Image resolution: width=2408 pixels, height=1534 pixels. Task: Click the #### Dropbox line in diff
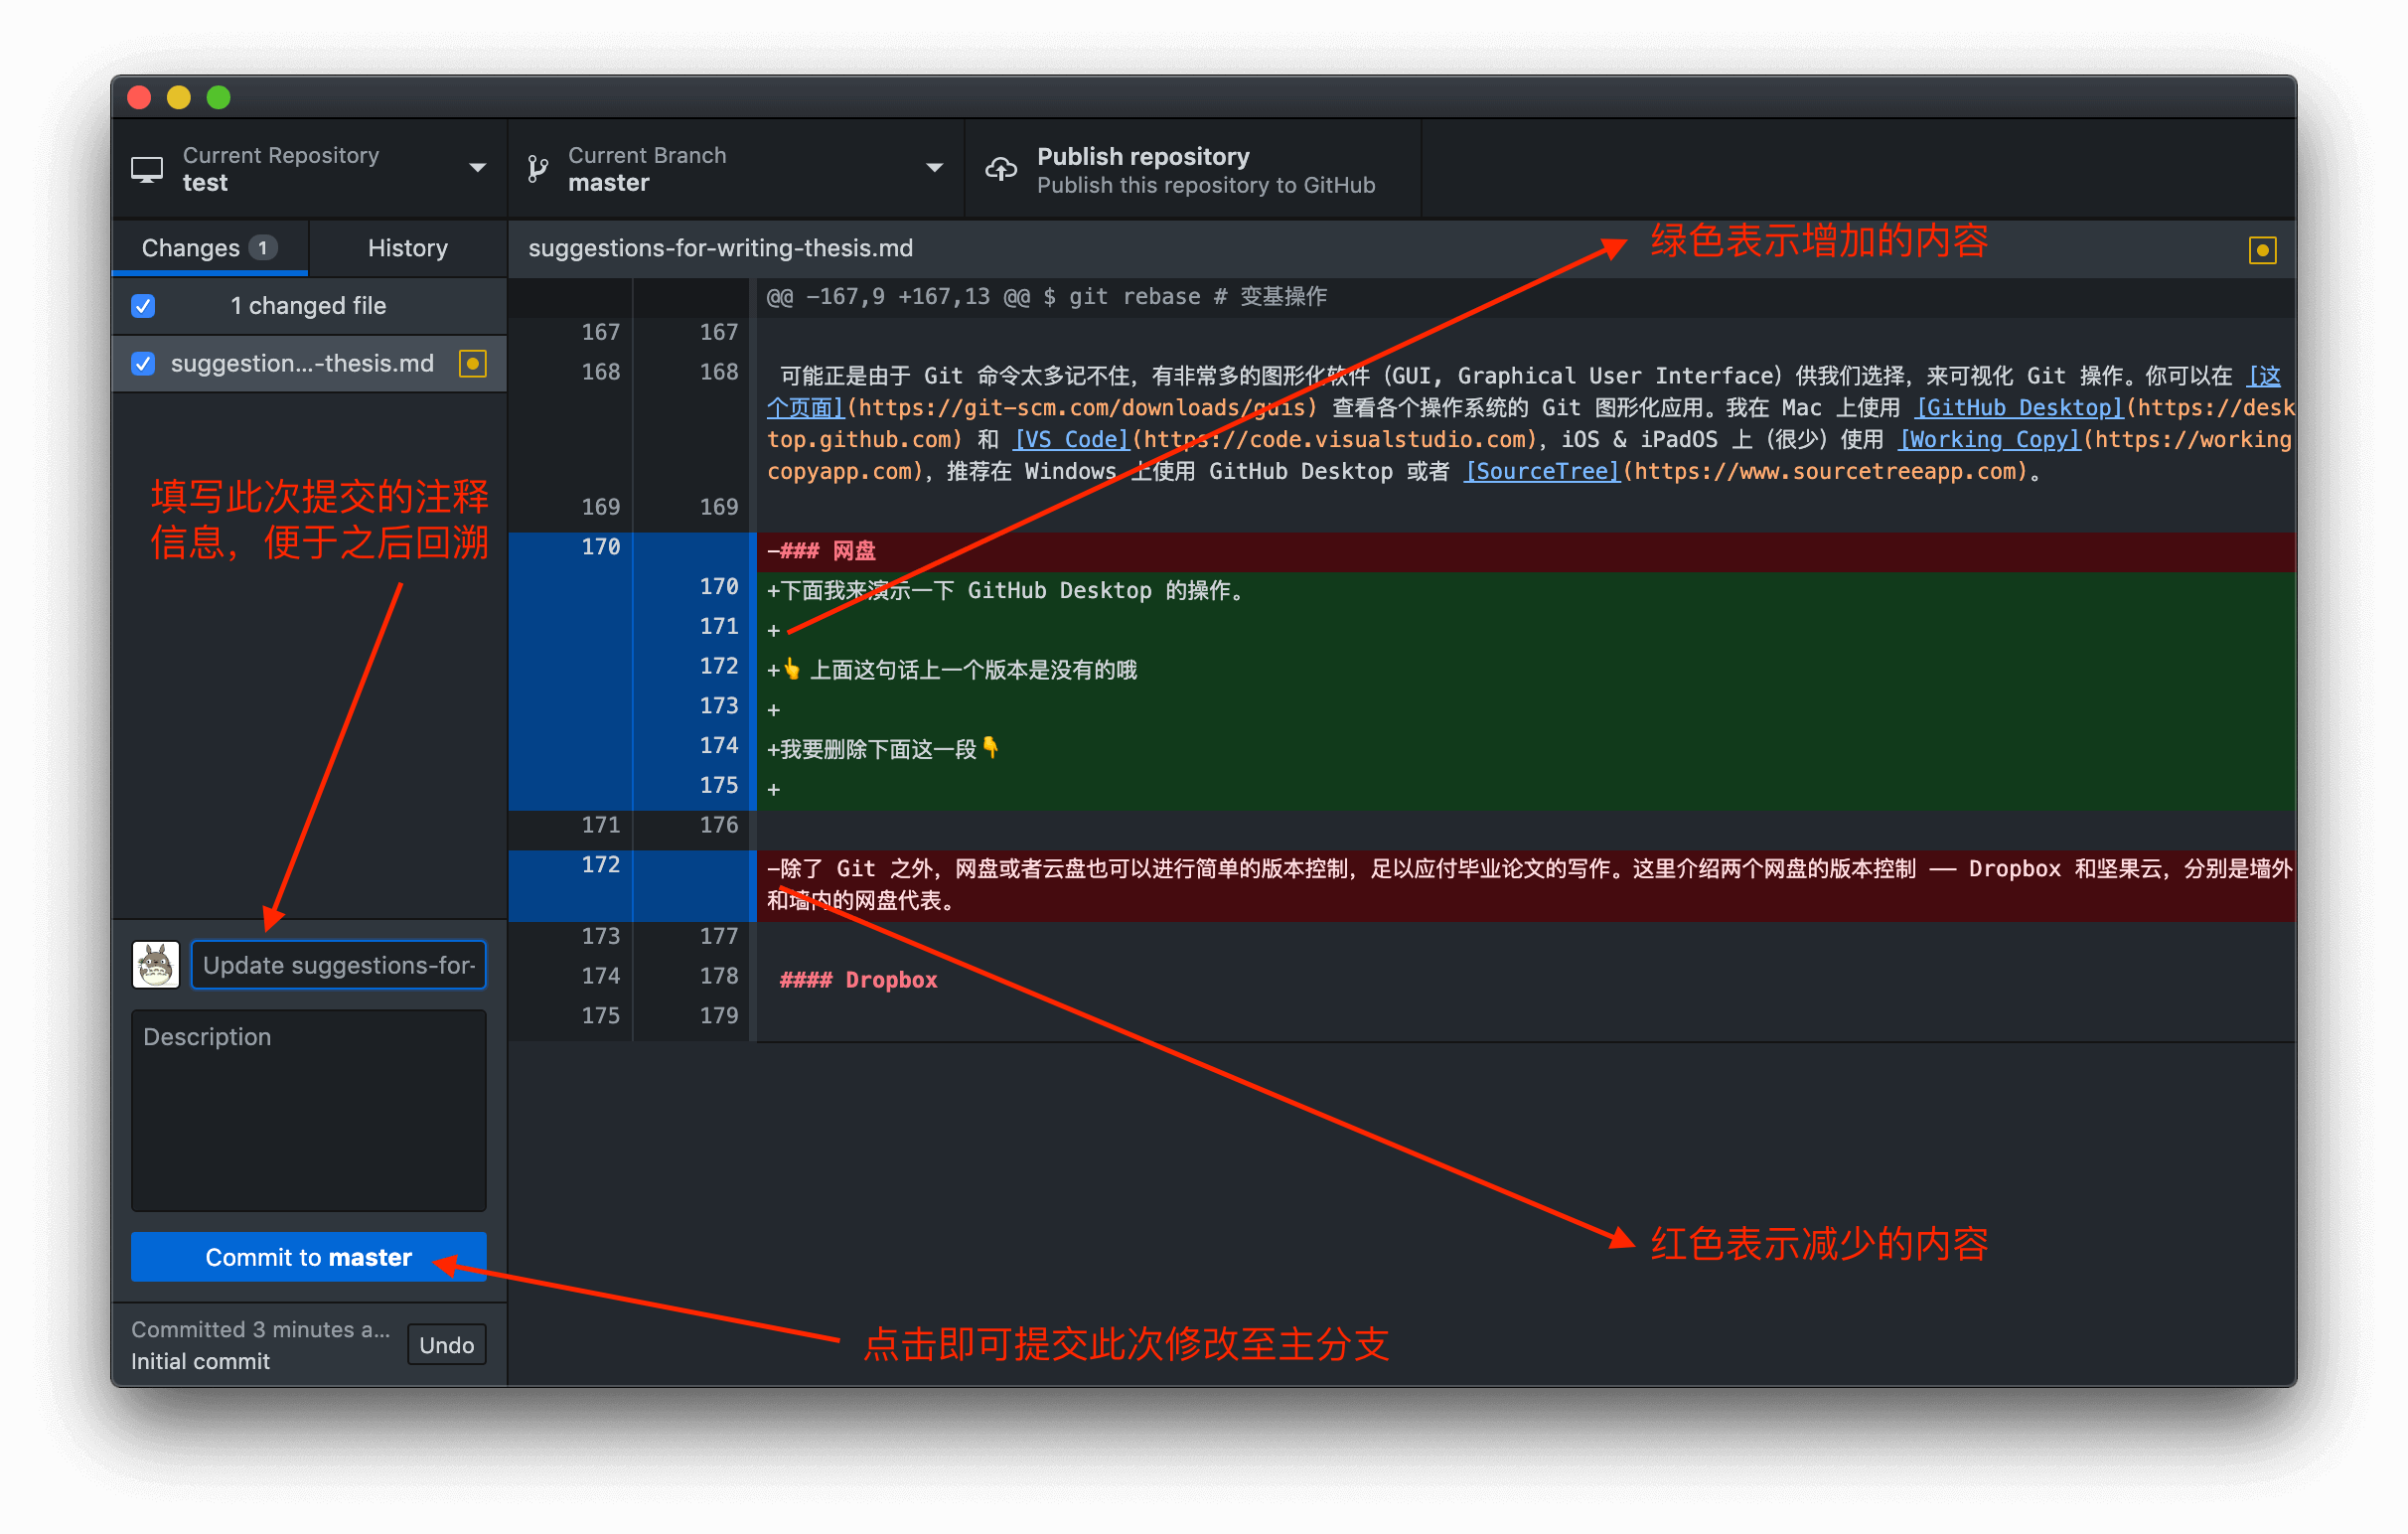[858, 981]
